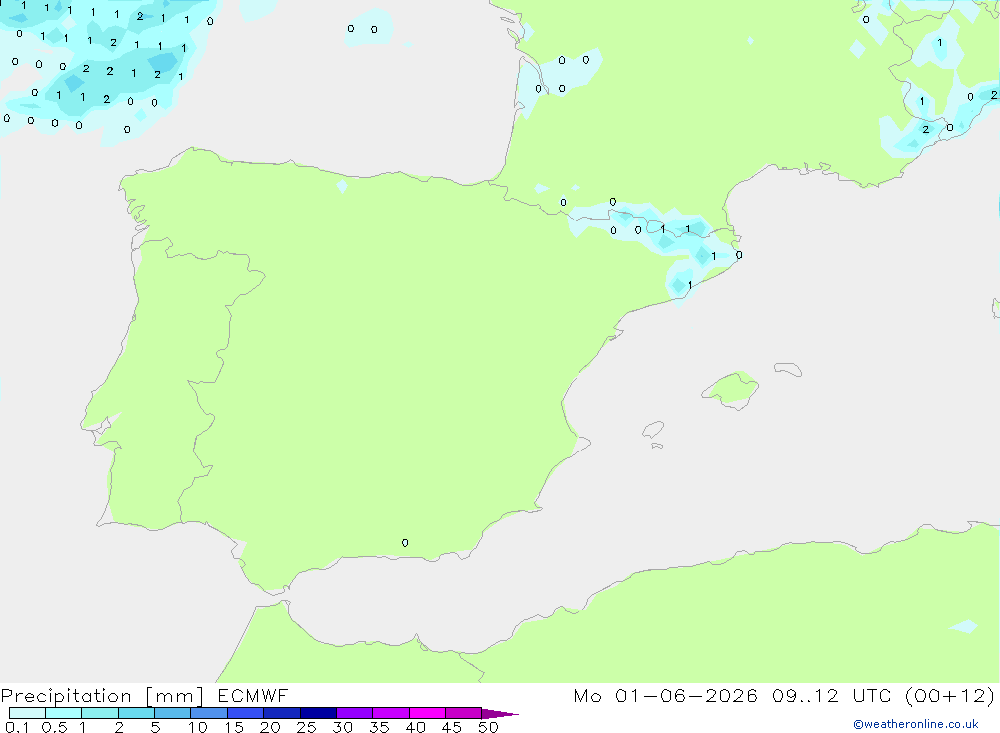Screen dimensions: 1000x733
Task: Pick the 10–15 mm blue legend swatch
Action: click(209, 713)
